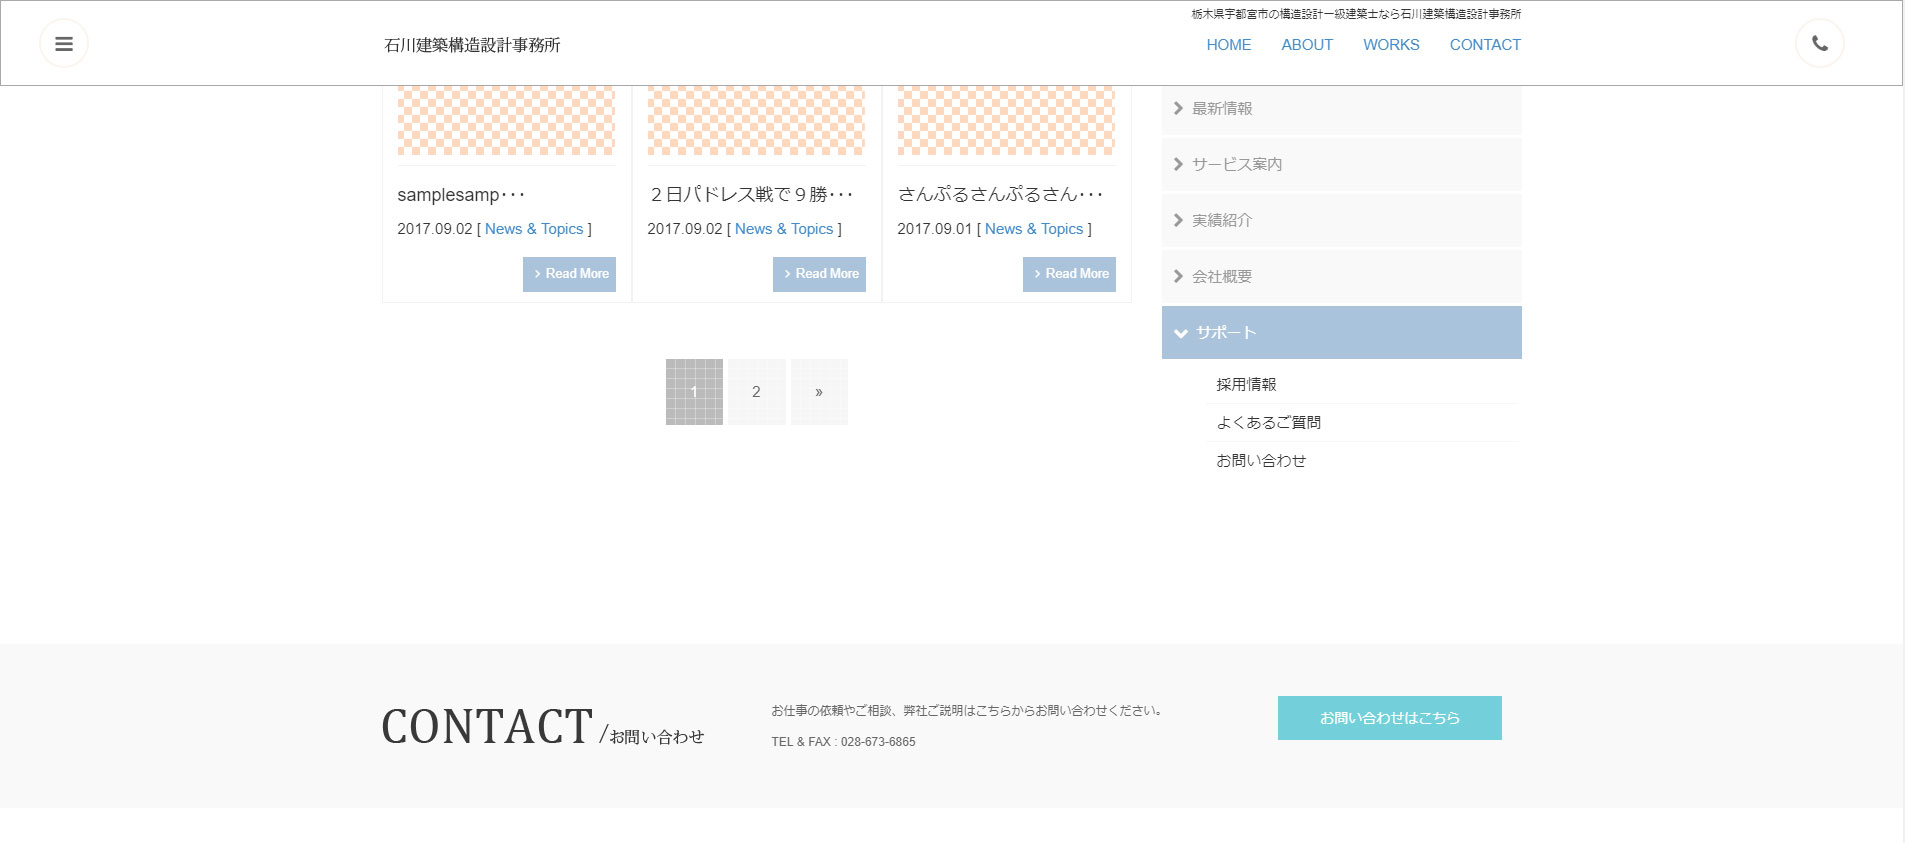Click the さんぷるさんぷる post thumbnail image

1006,120
